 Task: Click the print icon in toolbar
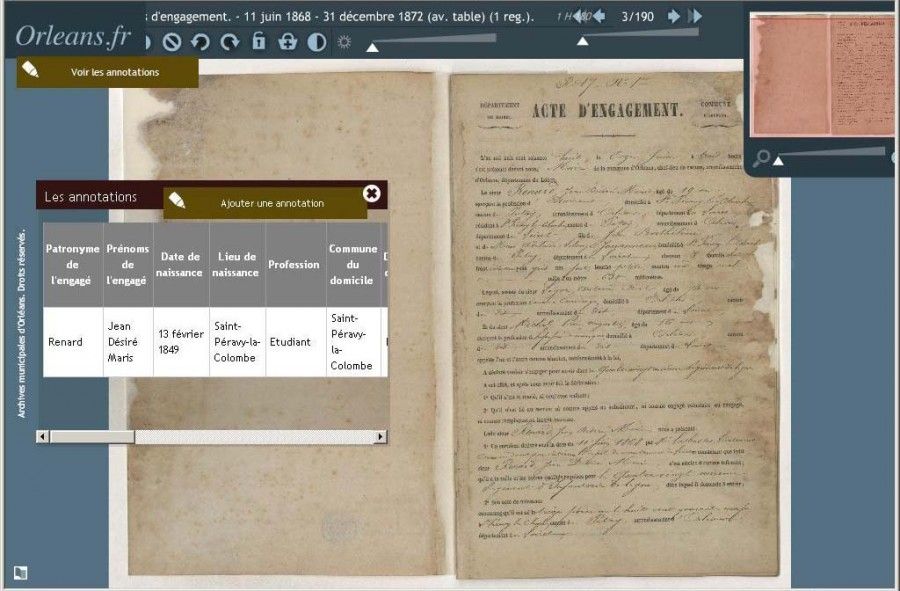click(288, 42)
